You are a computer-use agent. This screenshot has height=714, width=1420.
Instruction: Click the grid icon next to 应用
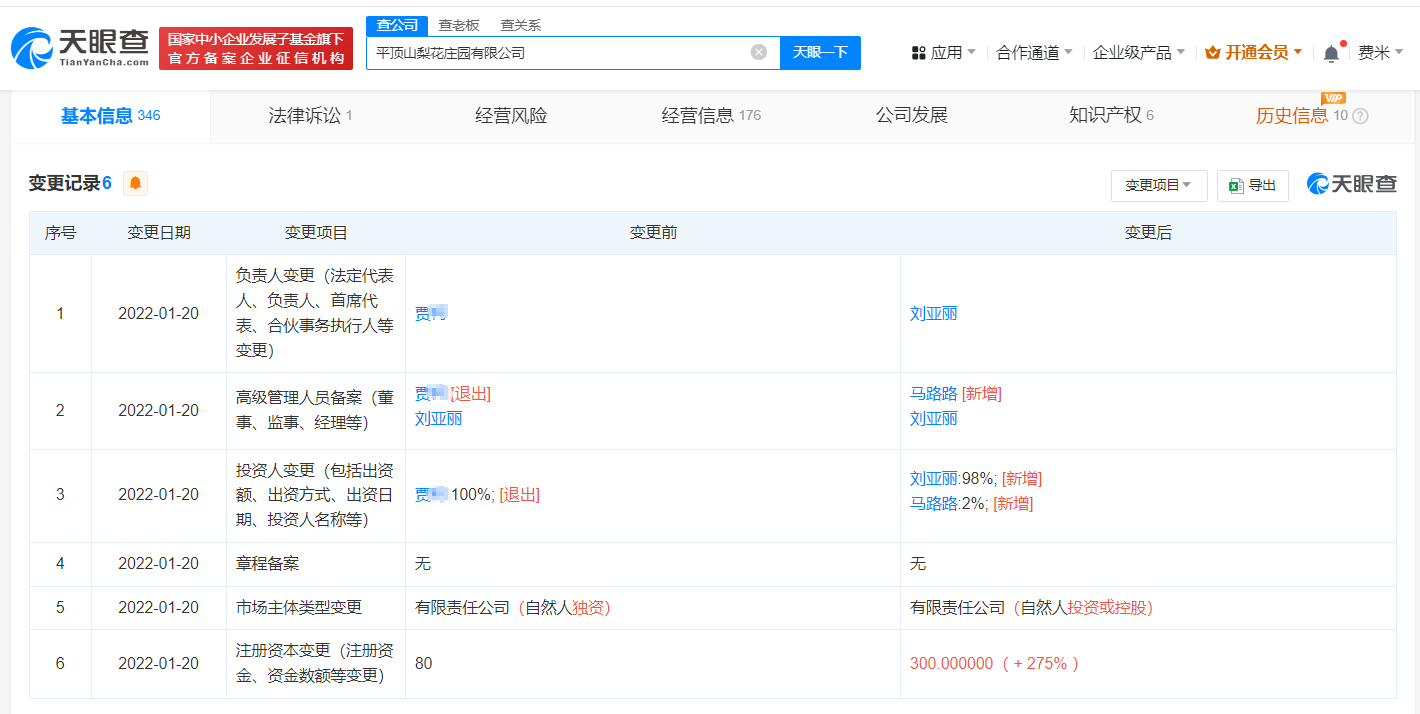coord(919,52)
